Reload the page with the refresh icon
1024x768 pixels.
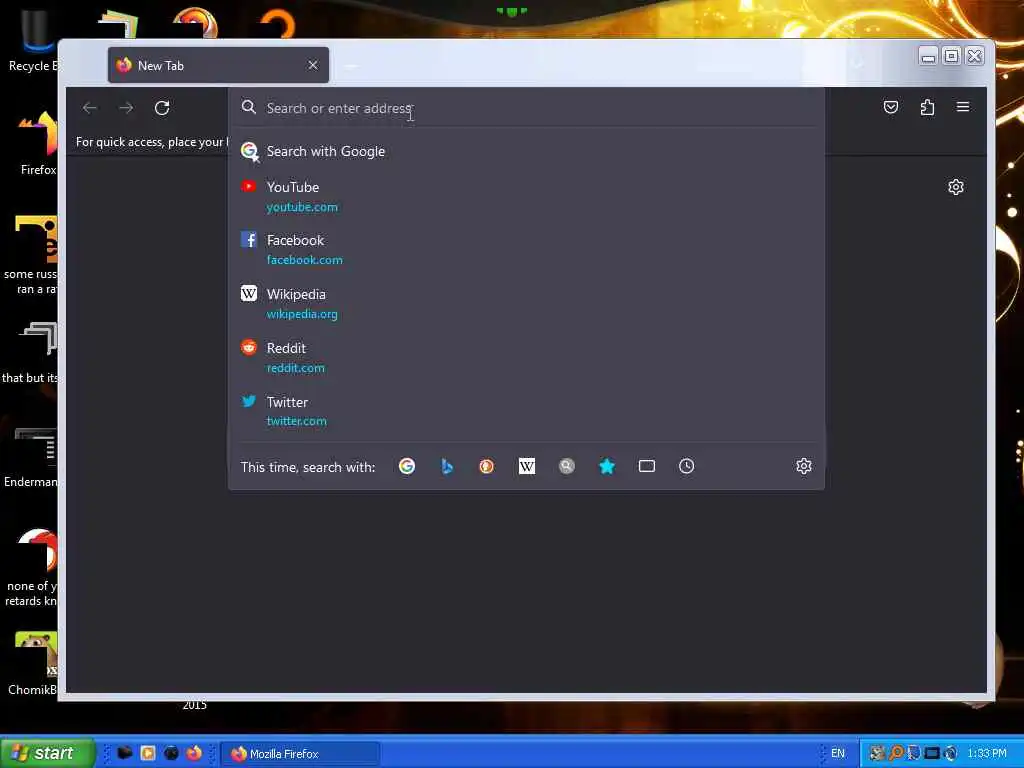coord(162,108)
